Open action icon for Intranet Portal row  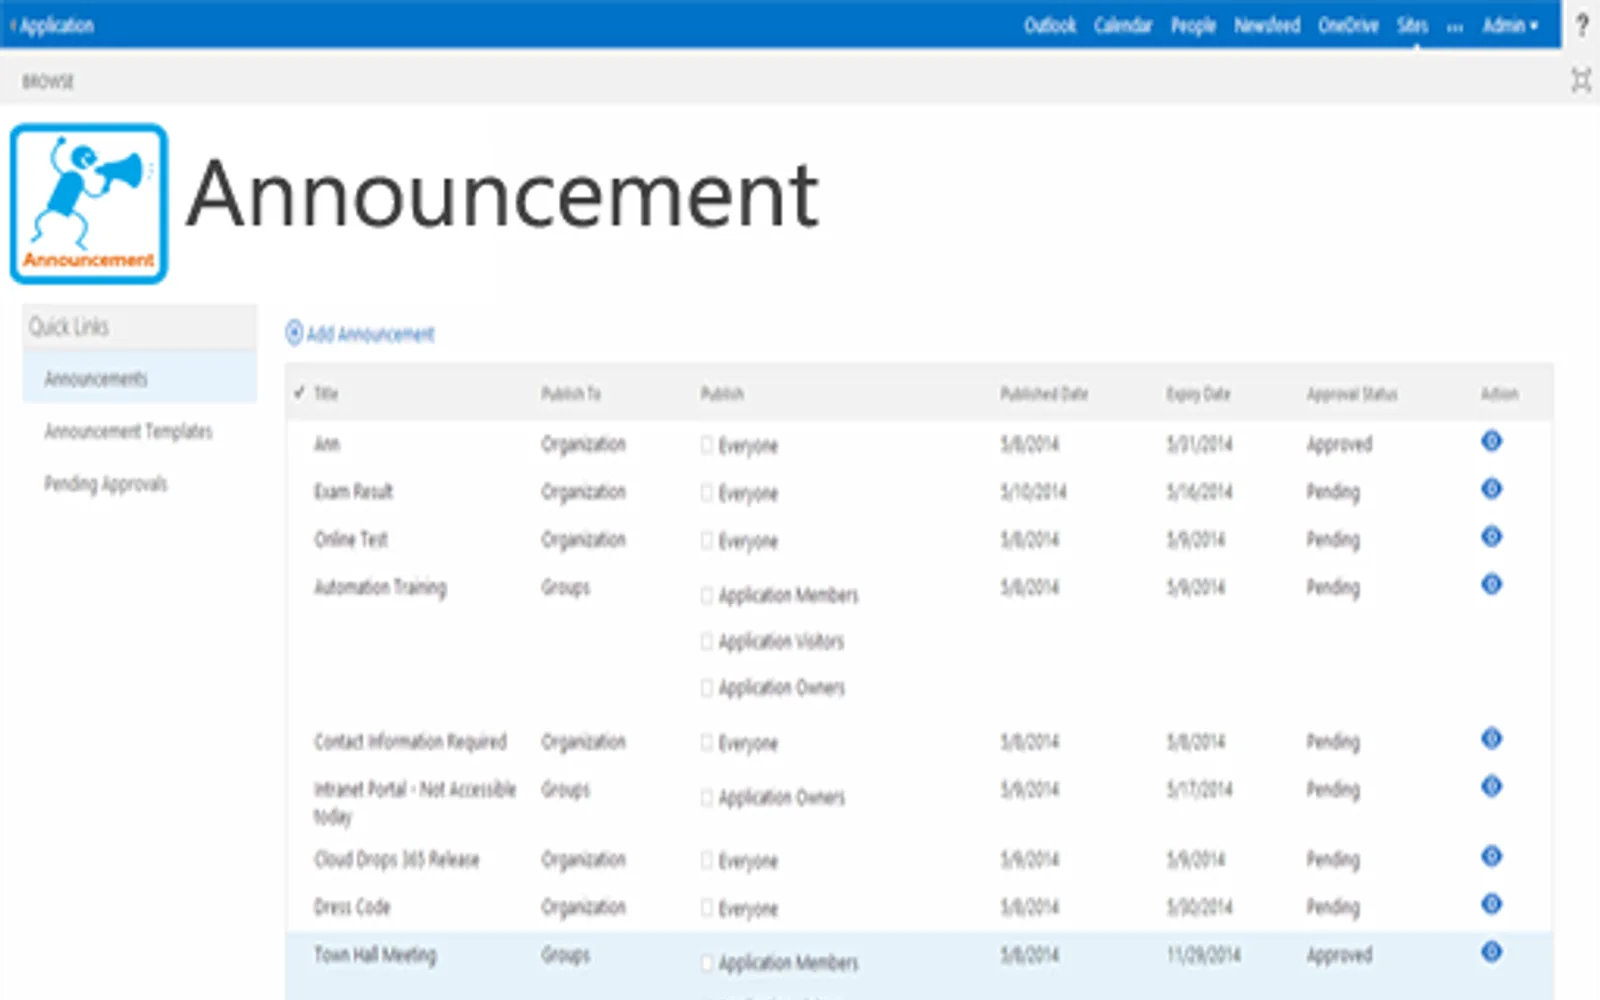(x=1491, y=787)
